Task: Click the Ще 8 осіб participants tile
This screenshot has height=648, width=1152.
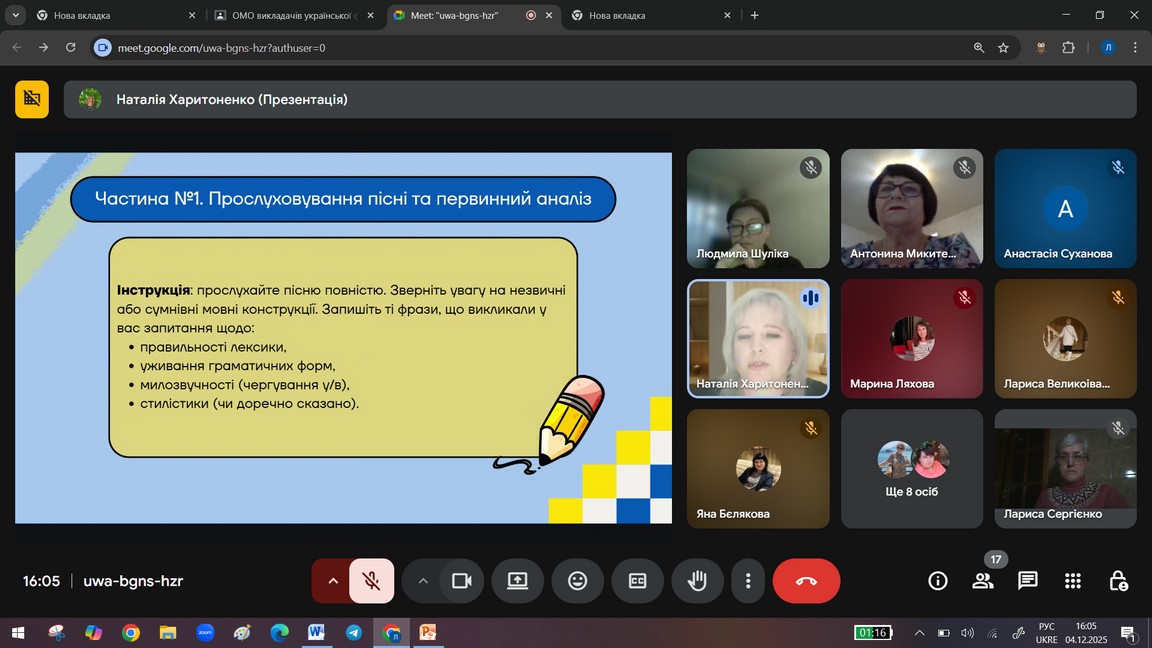Action: tap(911, 468)
